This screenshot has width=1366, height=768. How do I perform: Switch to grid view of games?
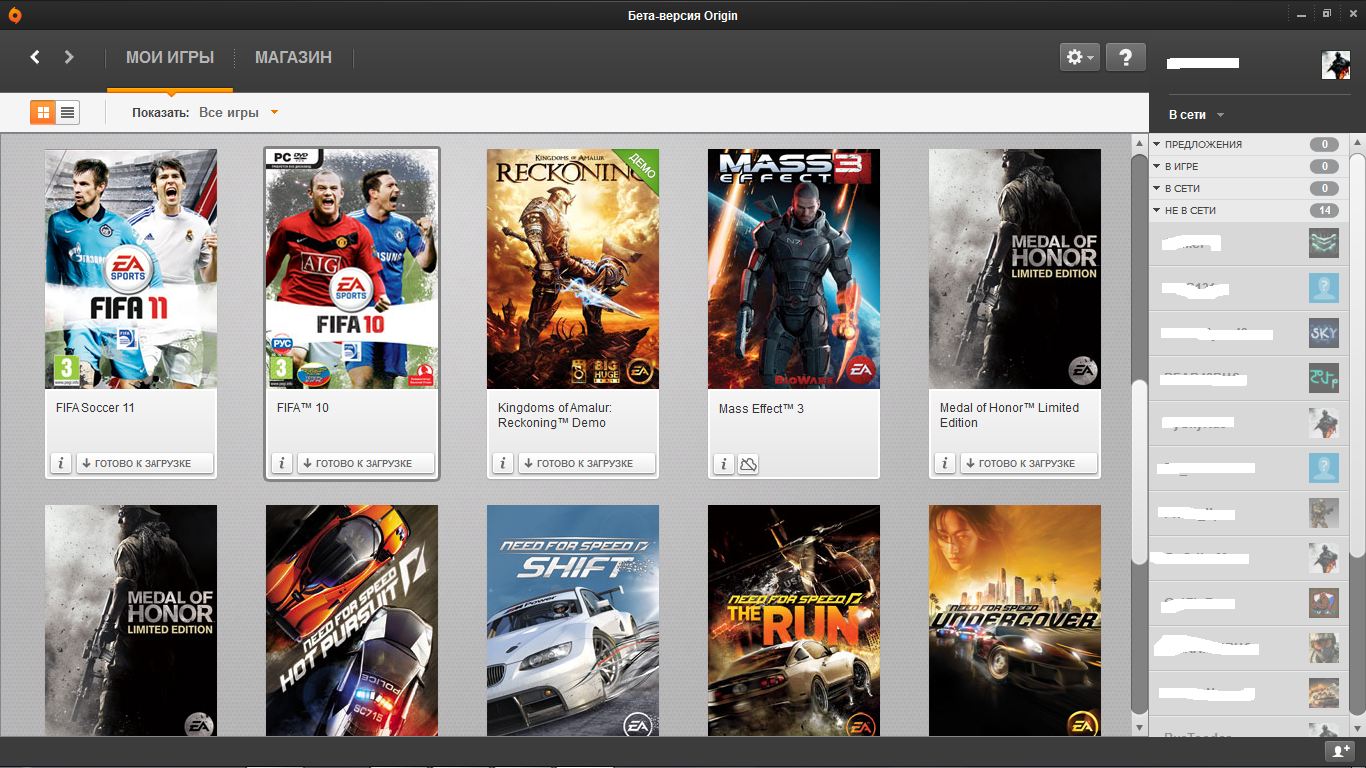pyautogui.click(x=43, y=112)
